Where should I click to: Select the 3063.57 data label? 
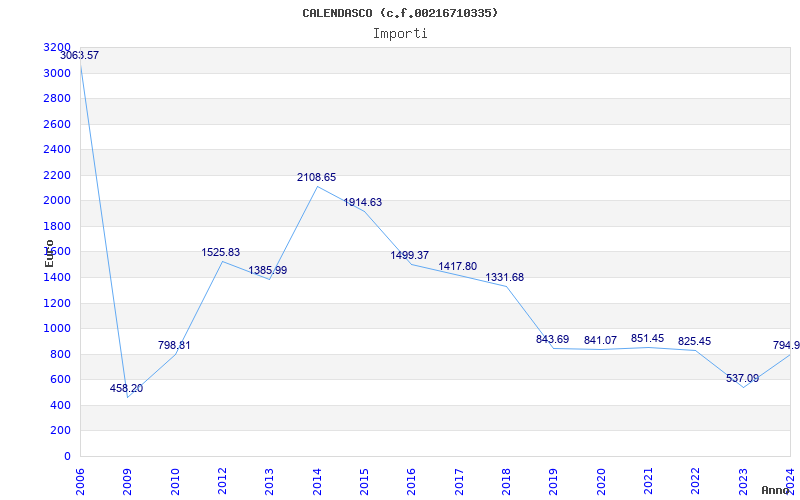click(80, 56)
